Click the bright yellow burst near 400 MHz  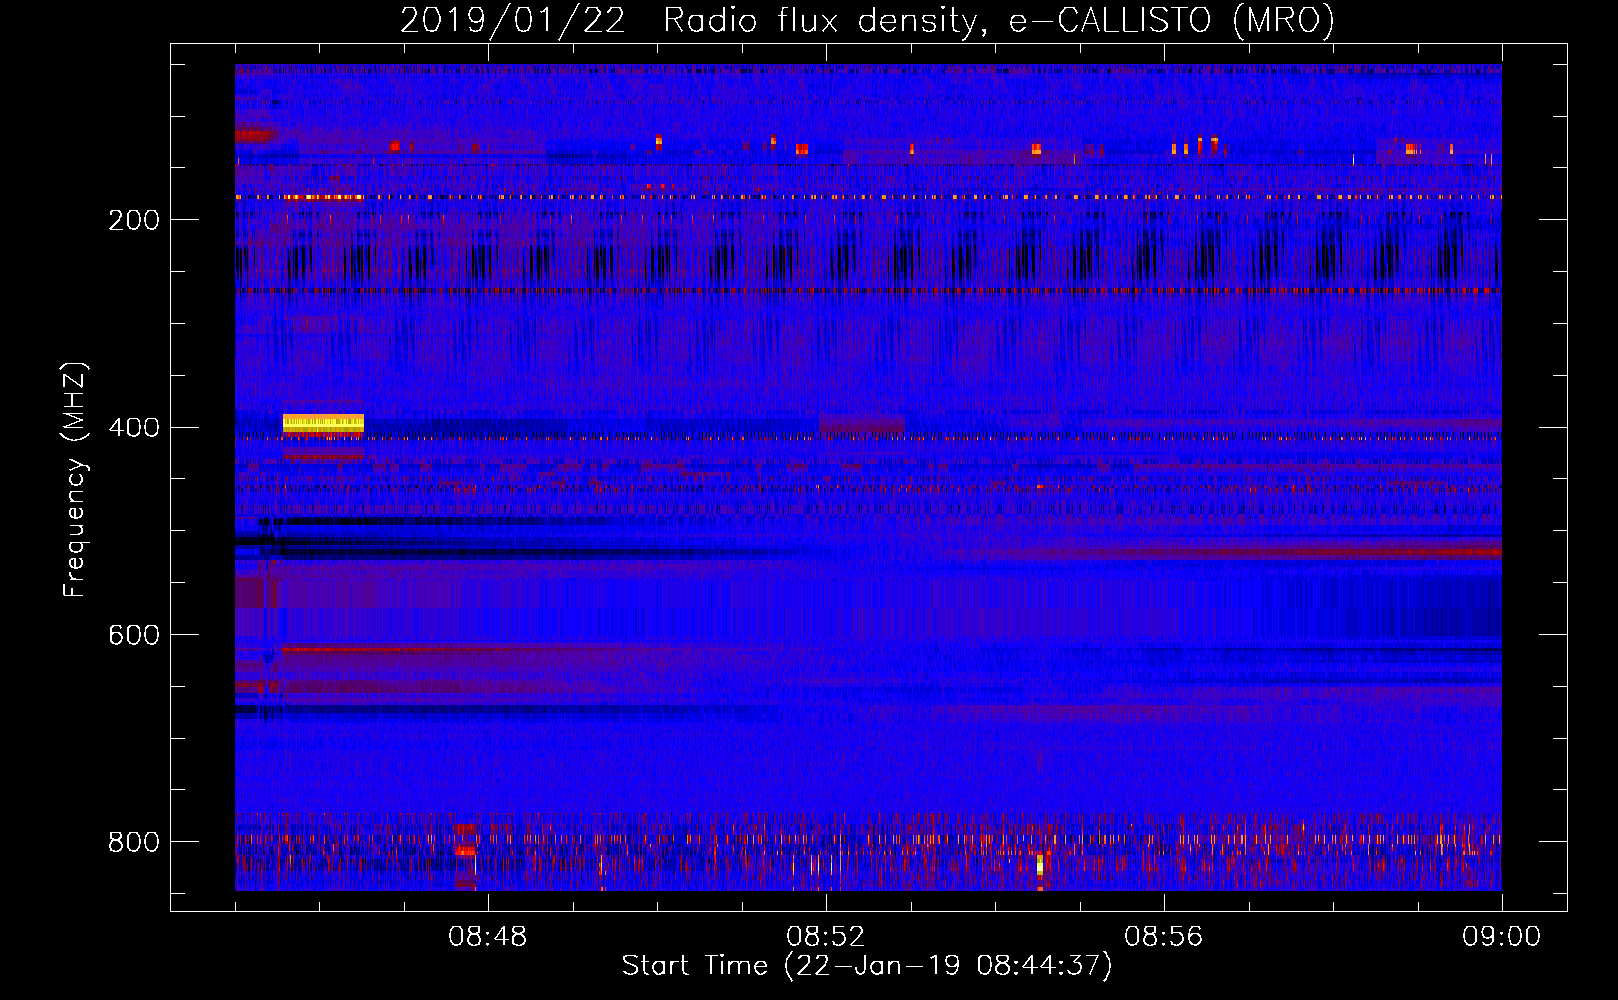click(323, 423)
